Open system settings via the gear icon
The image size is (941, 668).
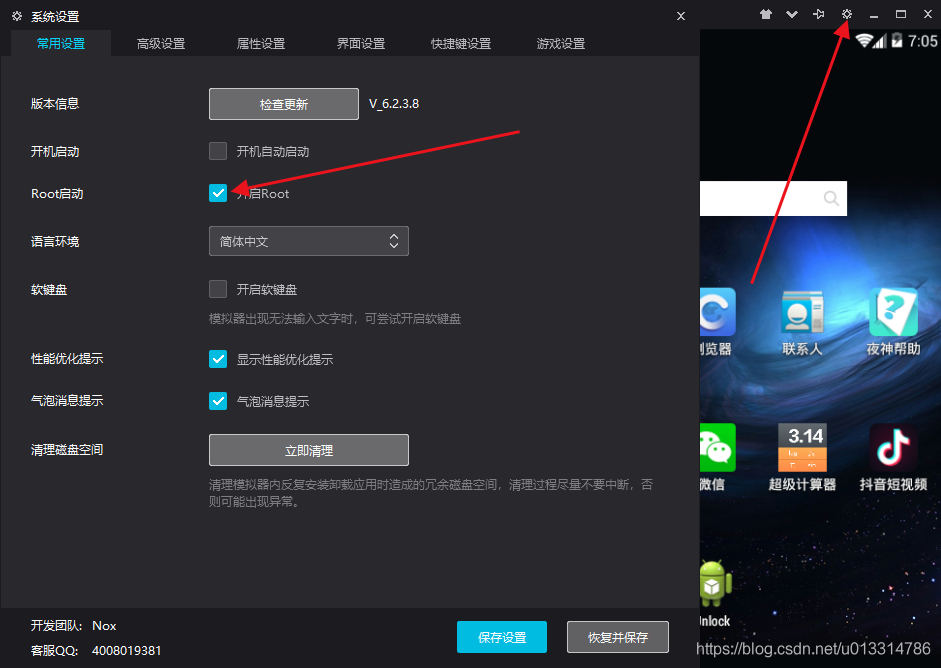[846, 14]
